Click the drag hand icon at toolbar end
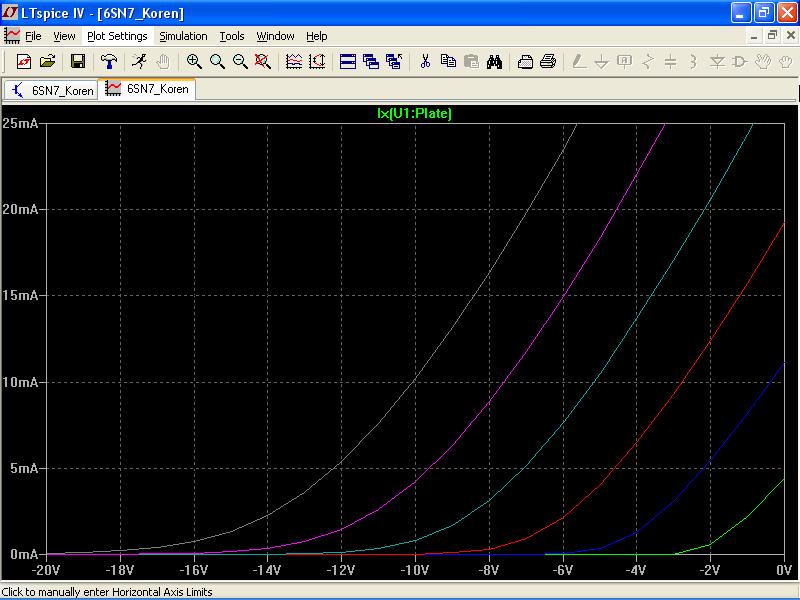Screen dimensions: 800x600 click(786, 62)
